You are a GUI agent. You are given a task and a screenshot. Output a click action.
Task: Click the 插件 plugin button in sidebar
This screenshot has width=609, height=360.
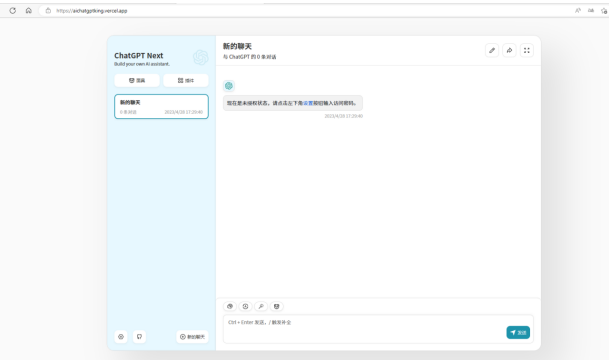[x=186, y=80]
